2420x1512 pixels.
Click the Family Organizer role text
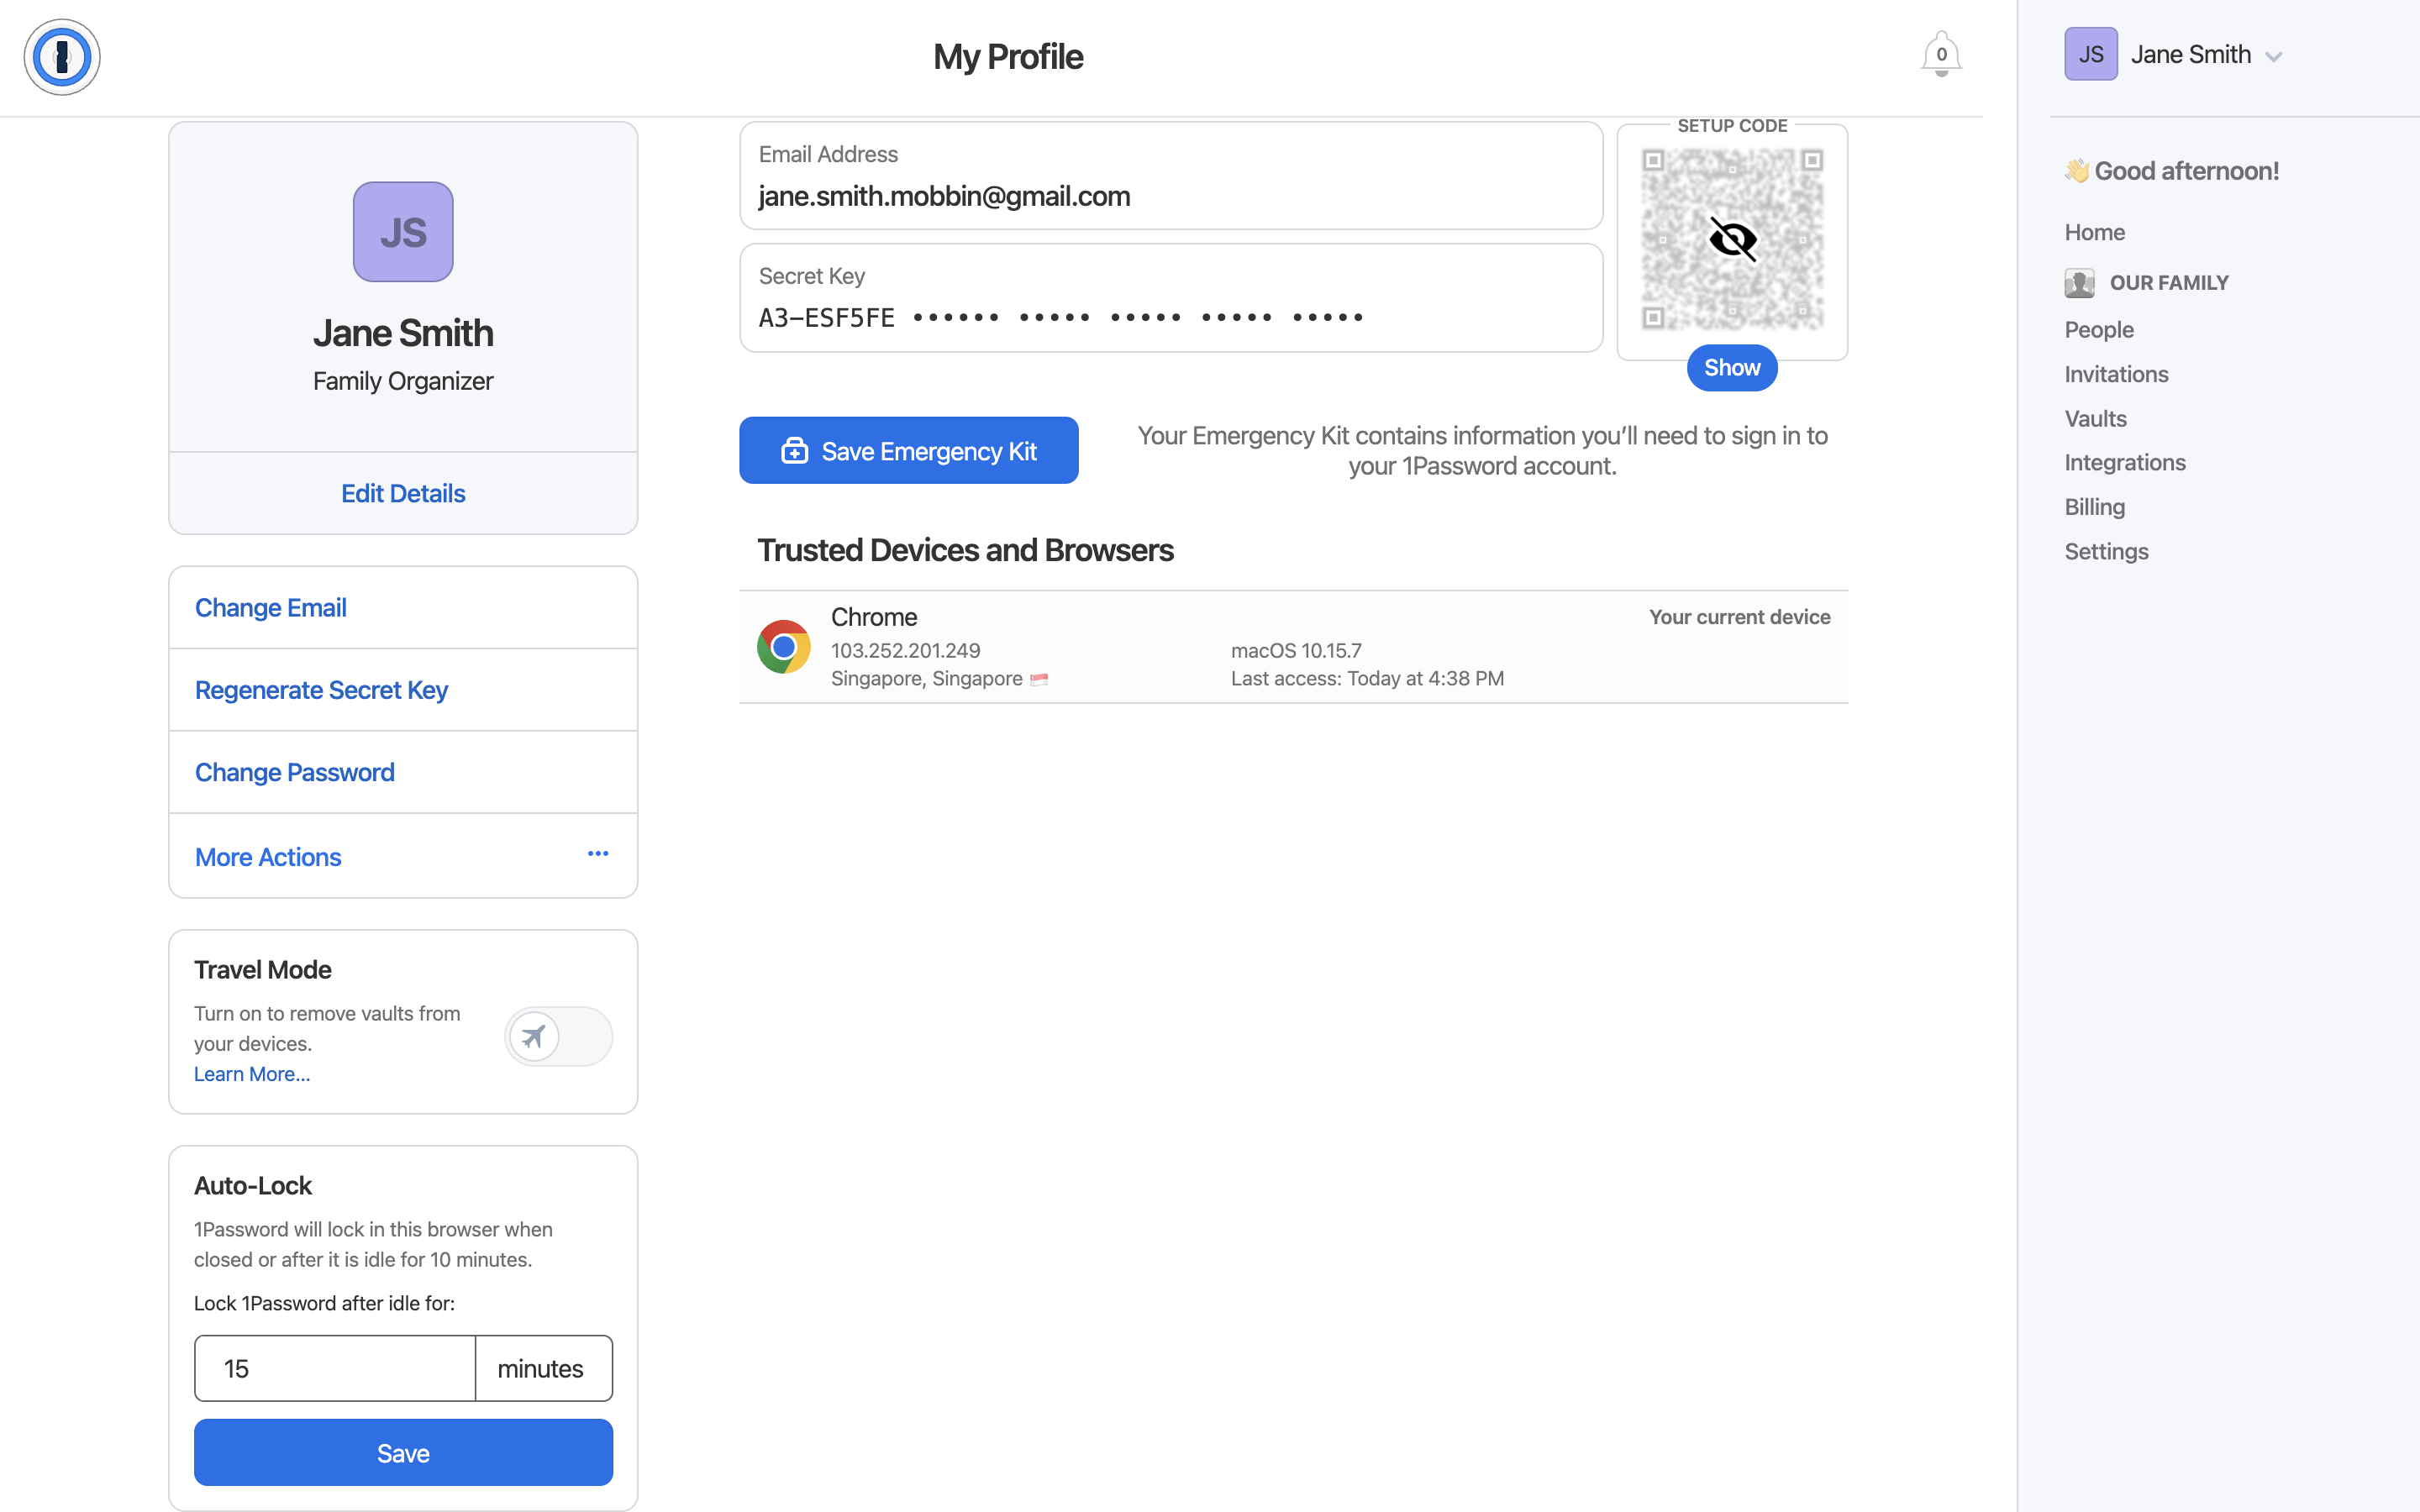click(403, 381)
